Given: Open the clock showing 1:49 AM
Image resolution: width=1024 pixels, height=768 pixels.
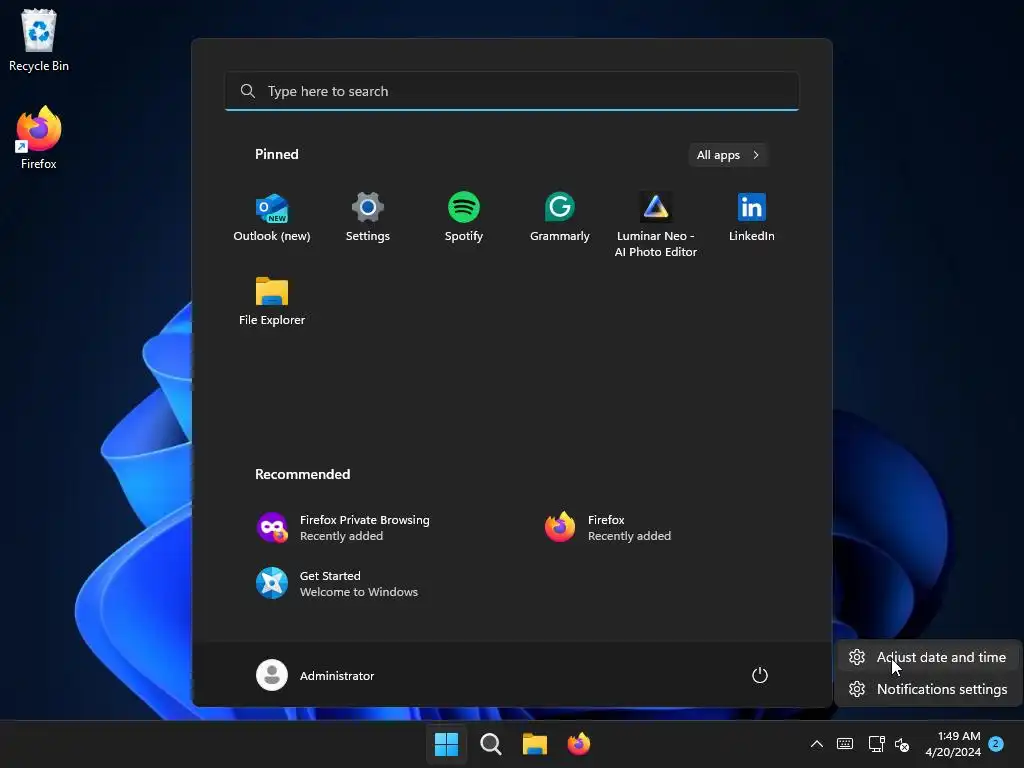Looking at the screenshot, I should click(x=953, y=744).
